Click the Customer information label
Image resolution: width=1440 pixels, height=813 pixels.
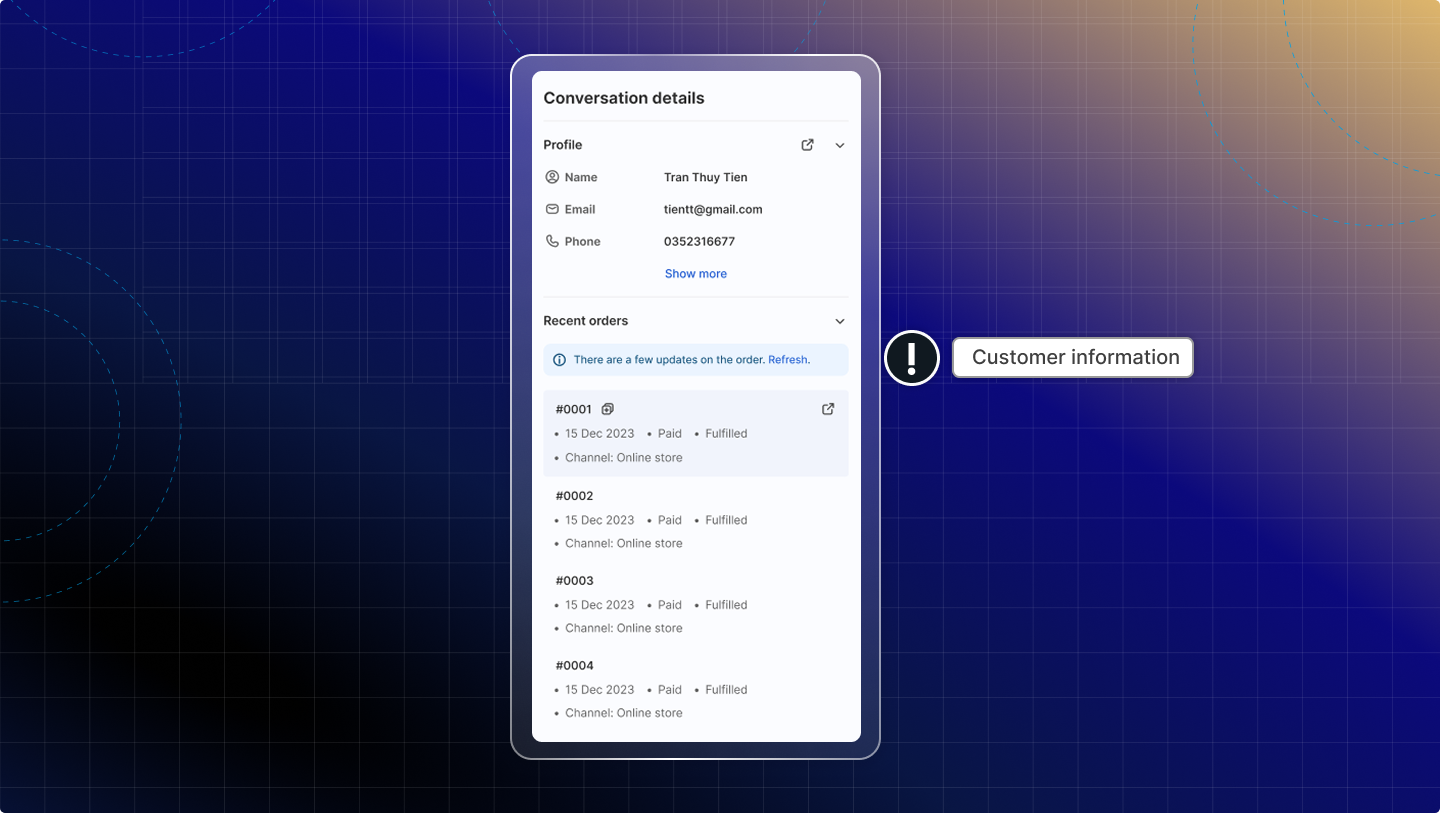pos(1074,357)
